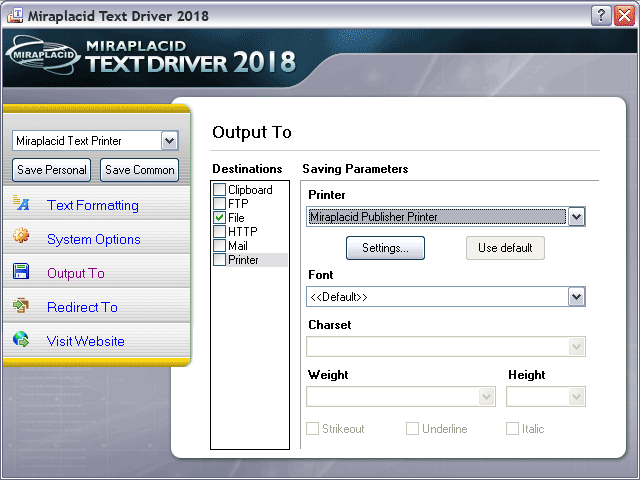Select the File label in Destinations
This screenshot has height=480, width=640.
point(236,218)
